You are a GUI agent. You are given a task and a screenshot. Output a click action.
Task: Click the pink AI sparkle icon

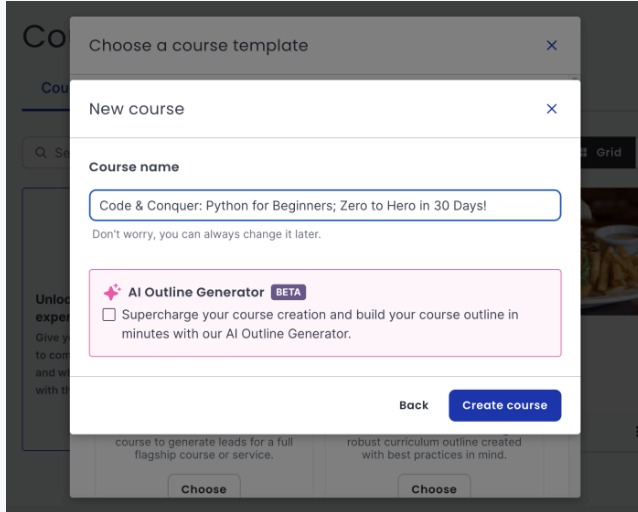click(x=112, y=292)
